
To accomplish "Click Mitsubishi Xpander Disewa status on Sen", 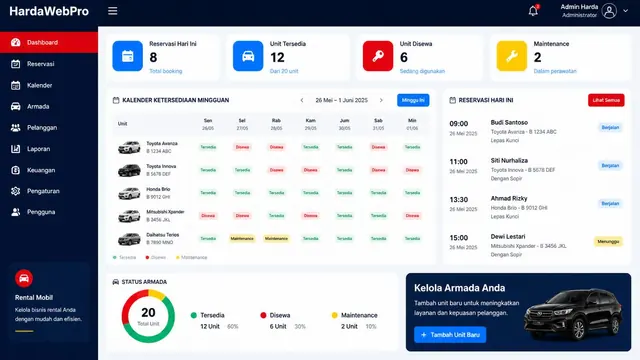I will click(208, 216).
